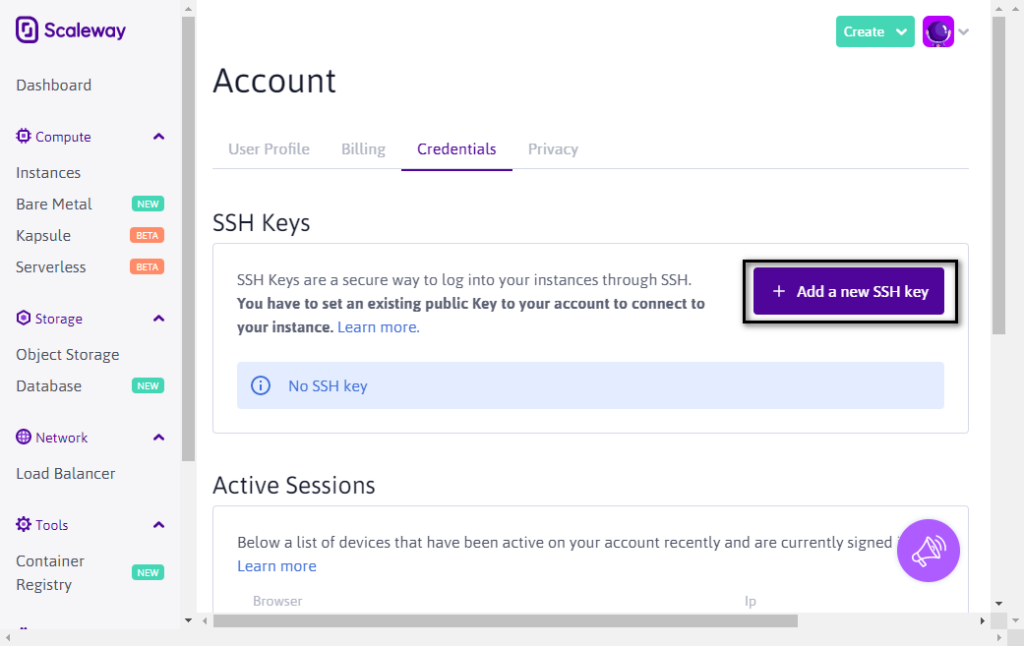The image size is (1024, 646).
Task: Click the Compute chip icon
Action: [x=24, y=136]
